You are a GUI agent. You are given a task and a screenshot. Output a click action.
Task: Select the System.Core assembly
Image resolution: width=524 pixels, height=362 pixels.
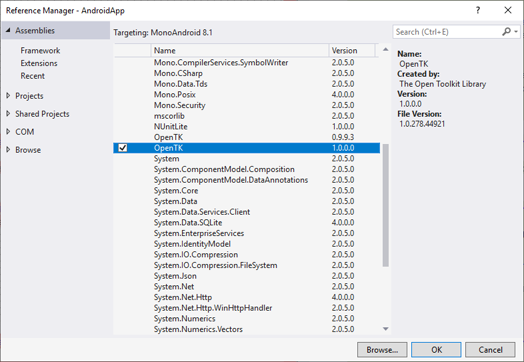[x=246, y=191]
